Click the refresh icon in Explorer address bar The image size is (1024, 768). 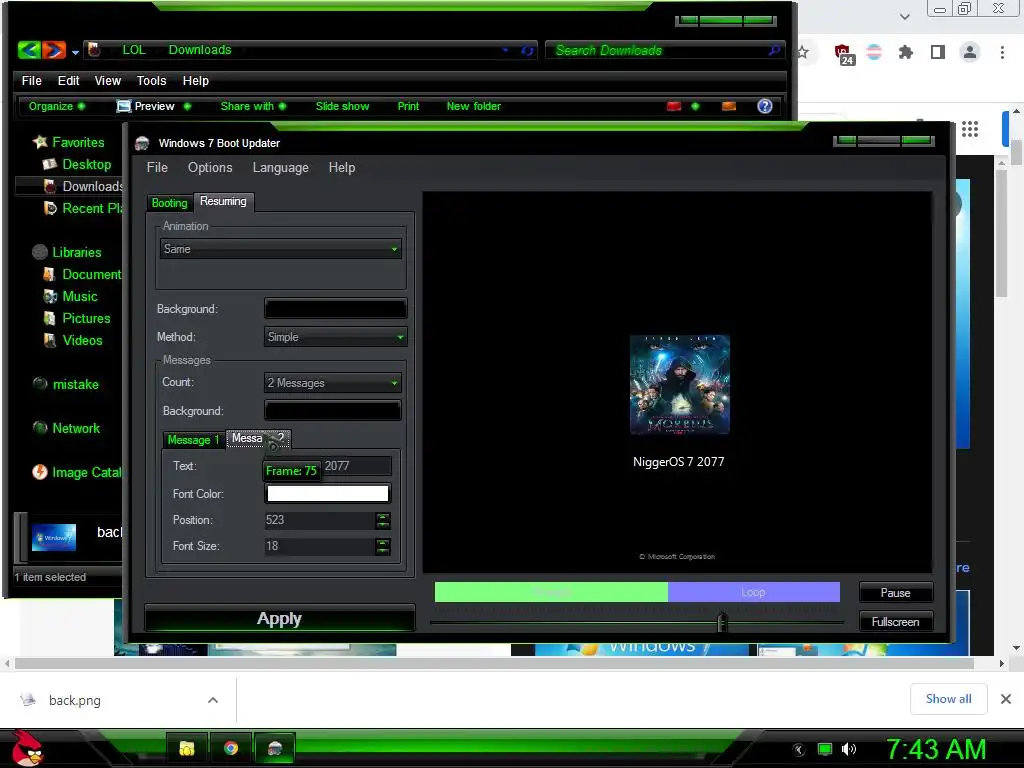527,50
